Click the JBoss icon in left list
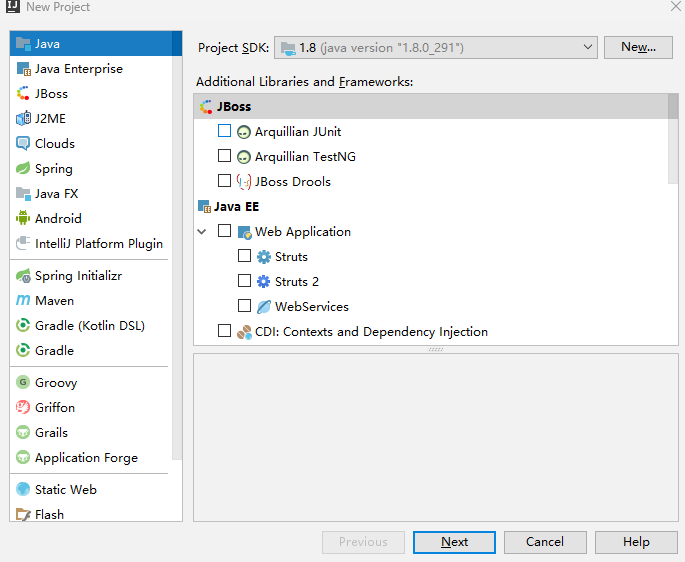Screen dimensions: 685x562 coord(23,94)
